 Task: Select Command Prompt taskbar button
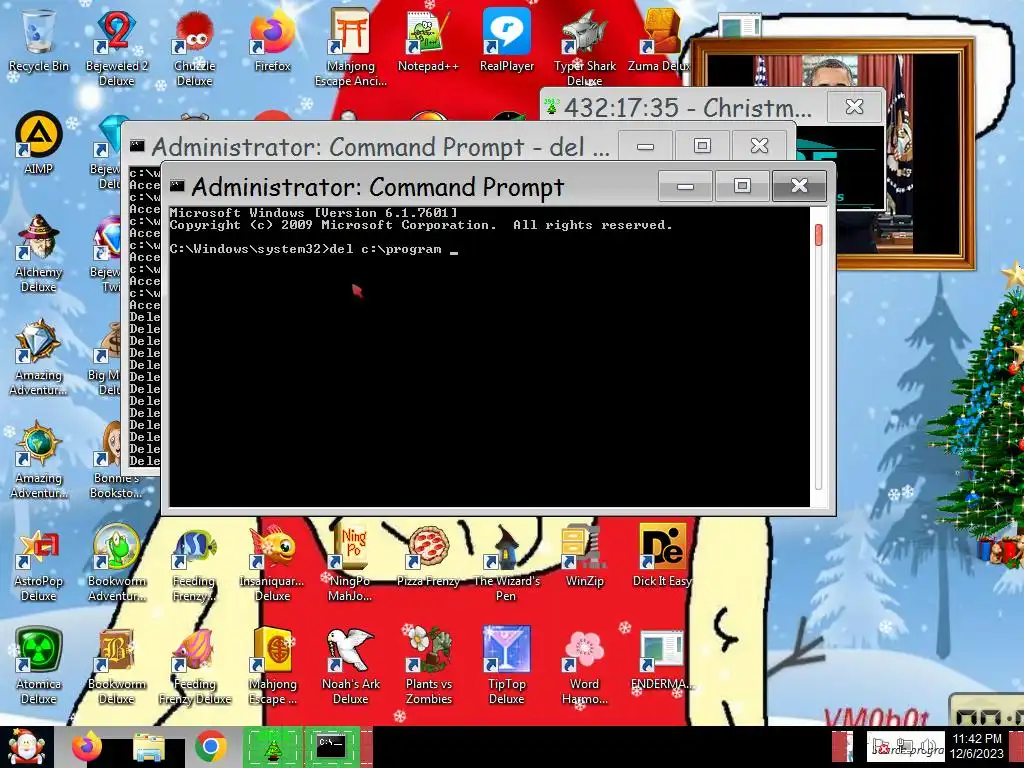click(x=334, y=747)
